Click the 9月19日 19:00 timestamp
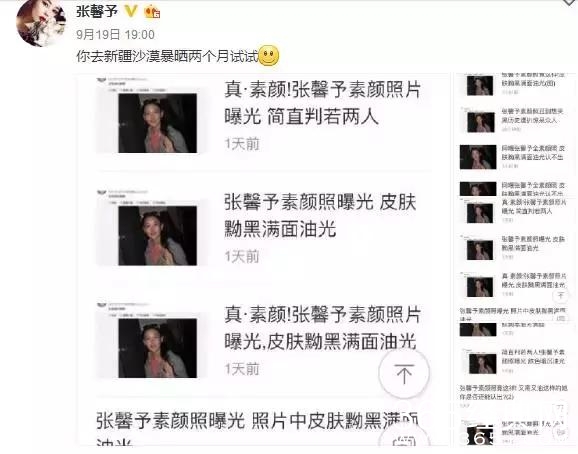578x454 pixels. coord(115,35)
